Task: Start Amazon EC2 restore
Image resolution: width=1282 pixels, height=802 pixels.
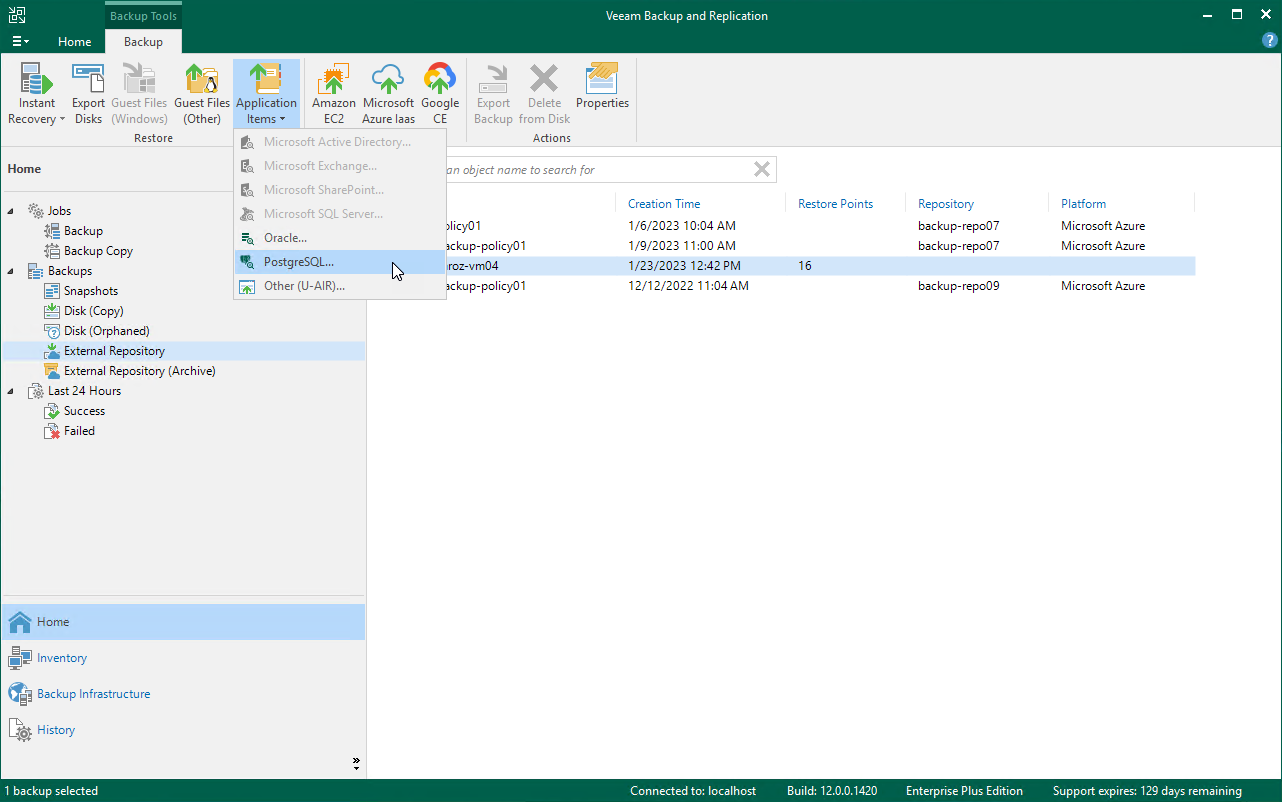Action: click(334, 94)
